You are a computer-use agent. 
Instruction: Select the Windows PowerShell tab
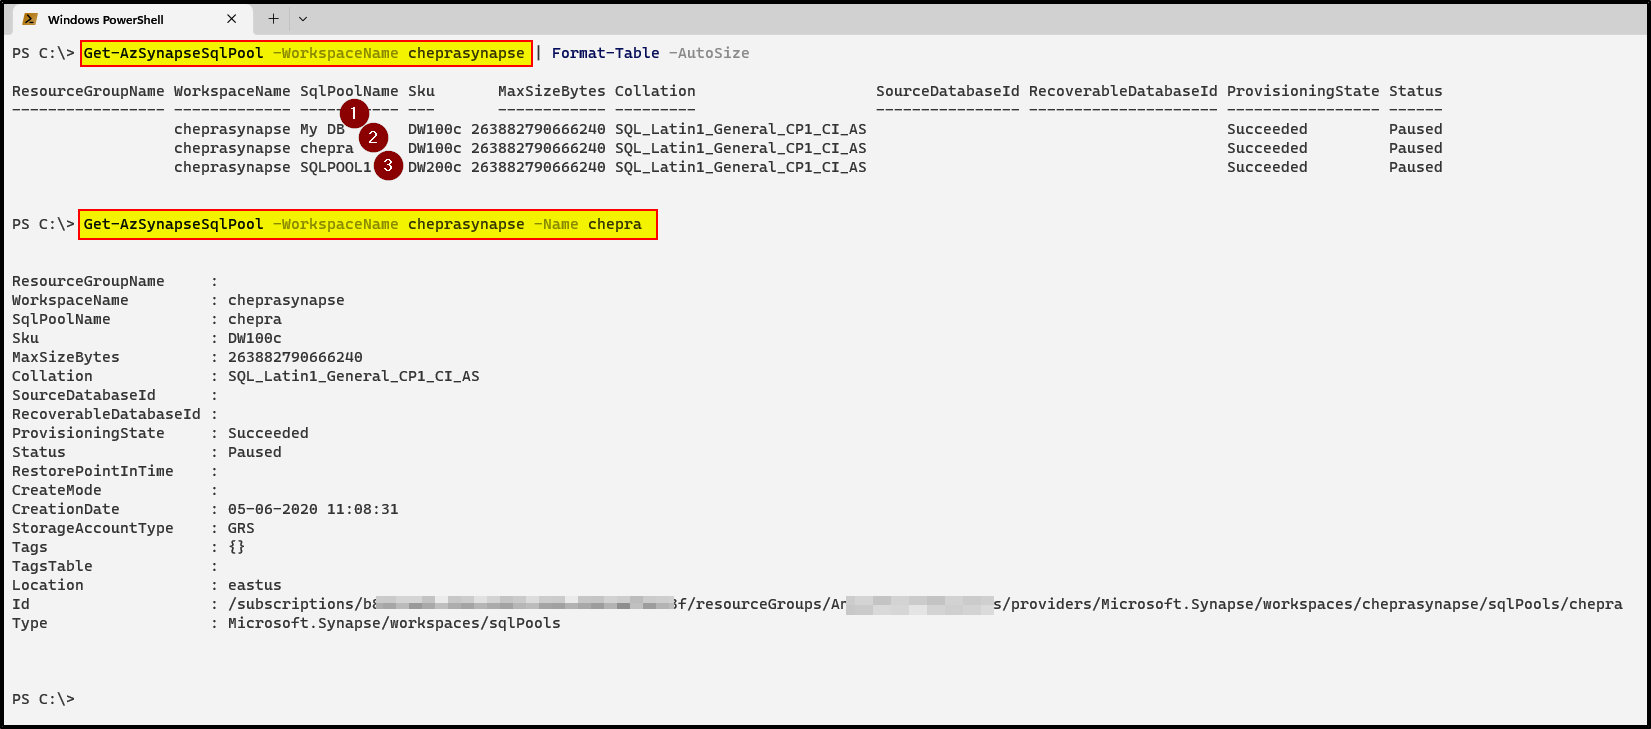coord(130,19)
